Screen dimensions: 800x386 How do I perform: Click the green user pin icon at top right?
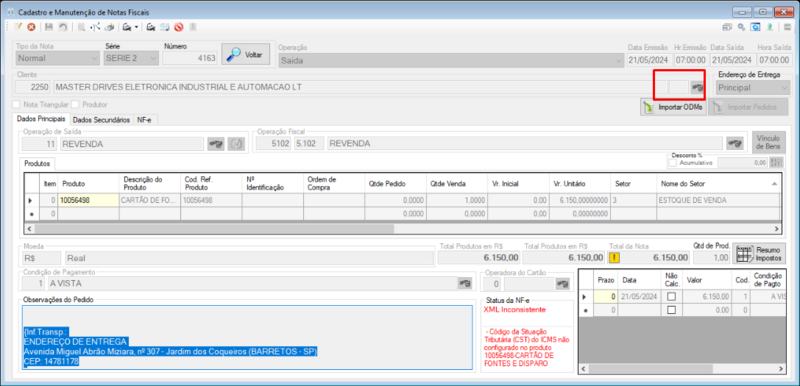(x=769, y=27)
